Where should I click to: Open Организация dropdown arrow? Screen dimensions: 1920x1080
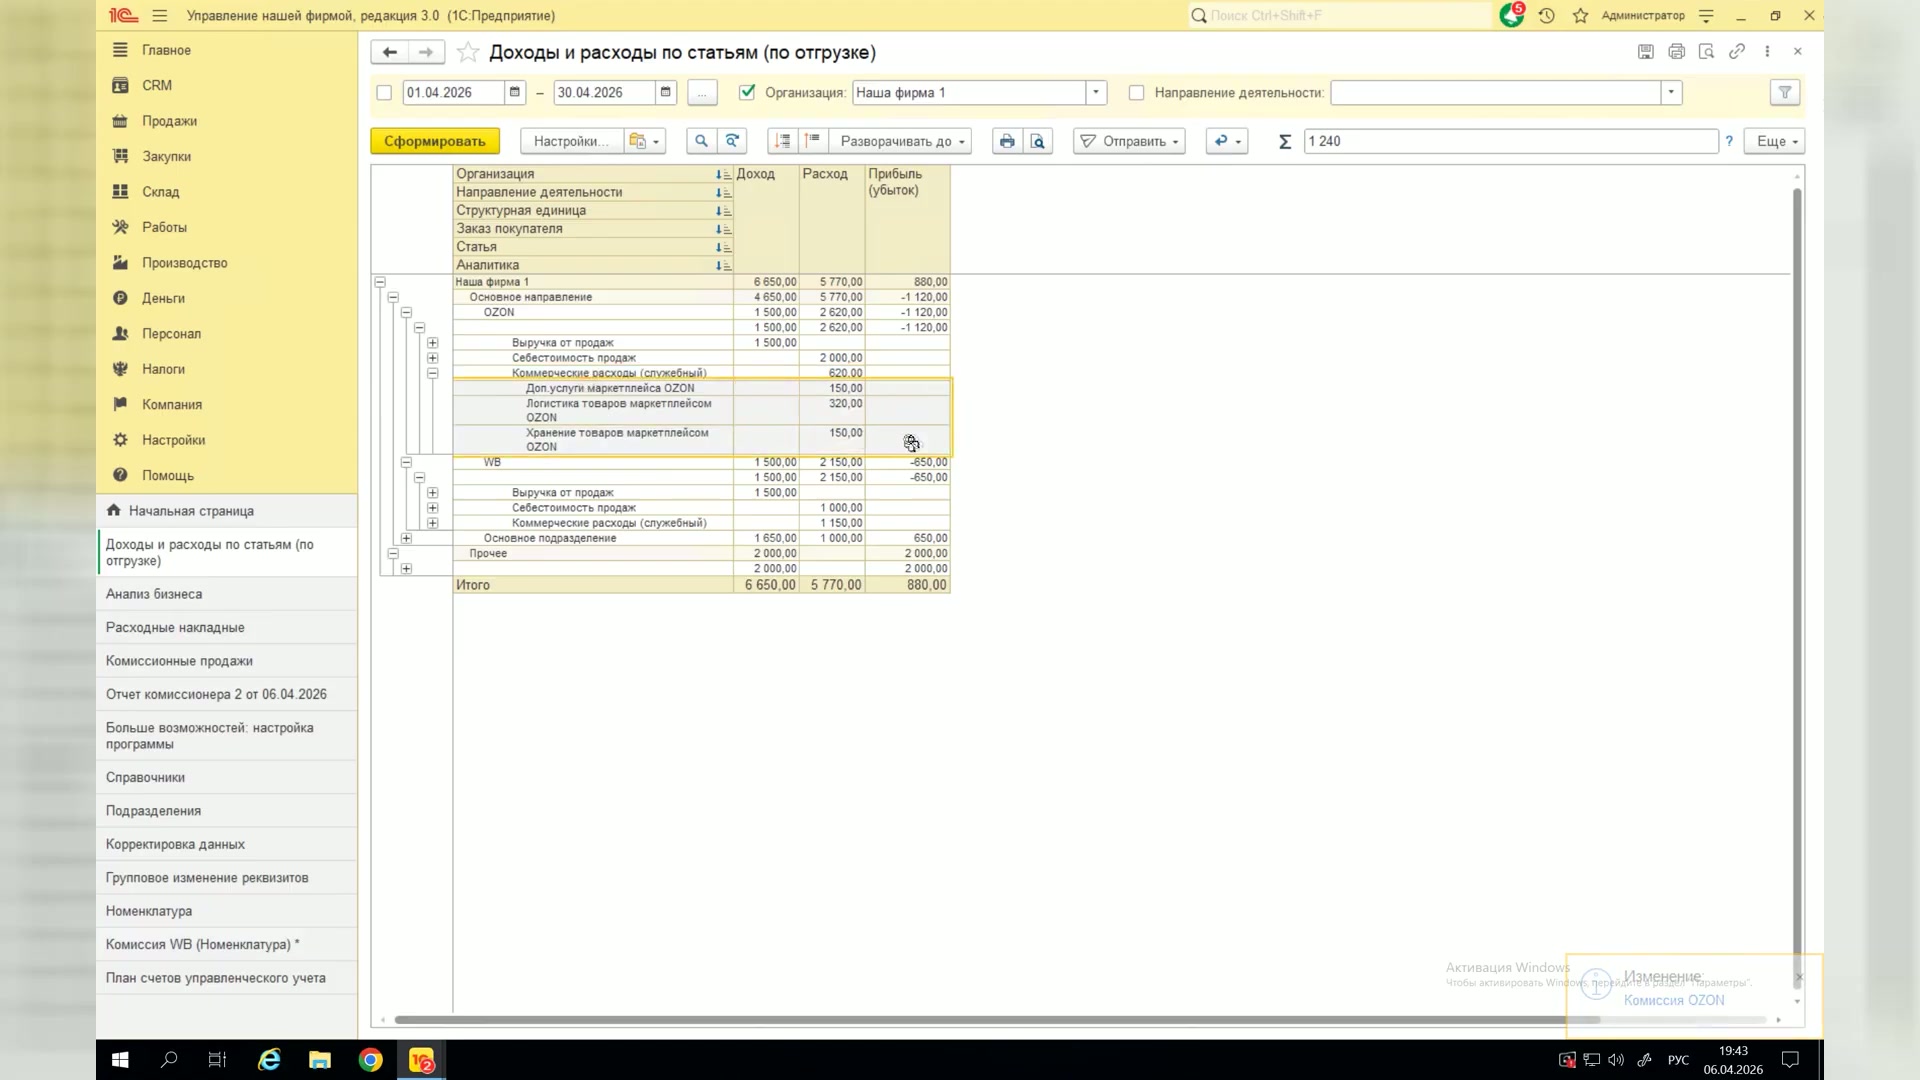pos(1096,92)
